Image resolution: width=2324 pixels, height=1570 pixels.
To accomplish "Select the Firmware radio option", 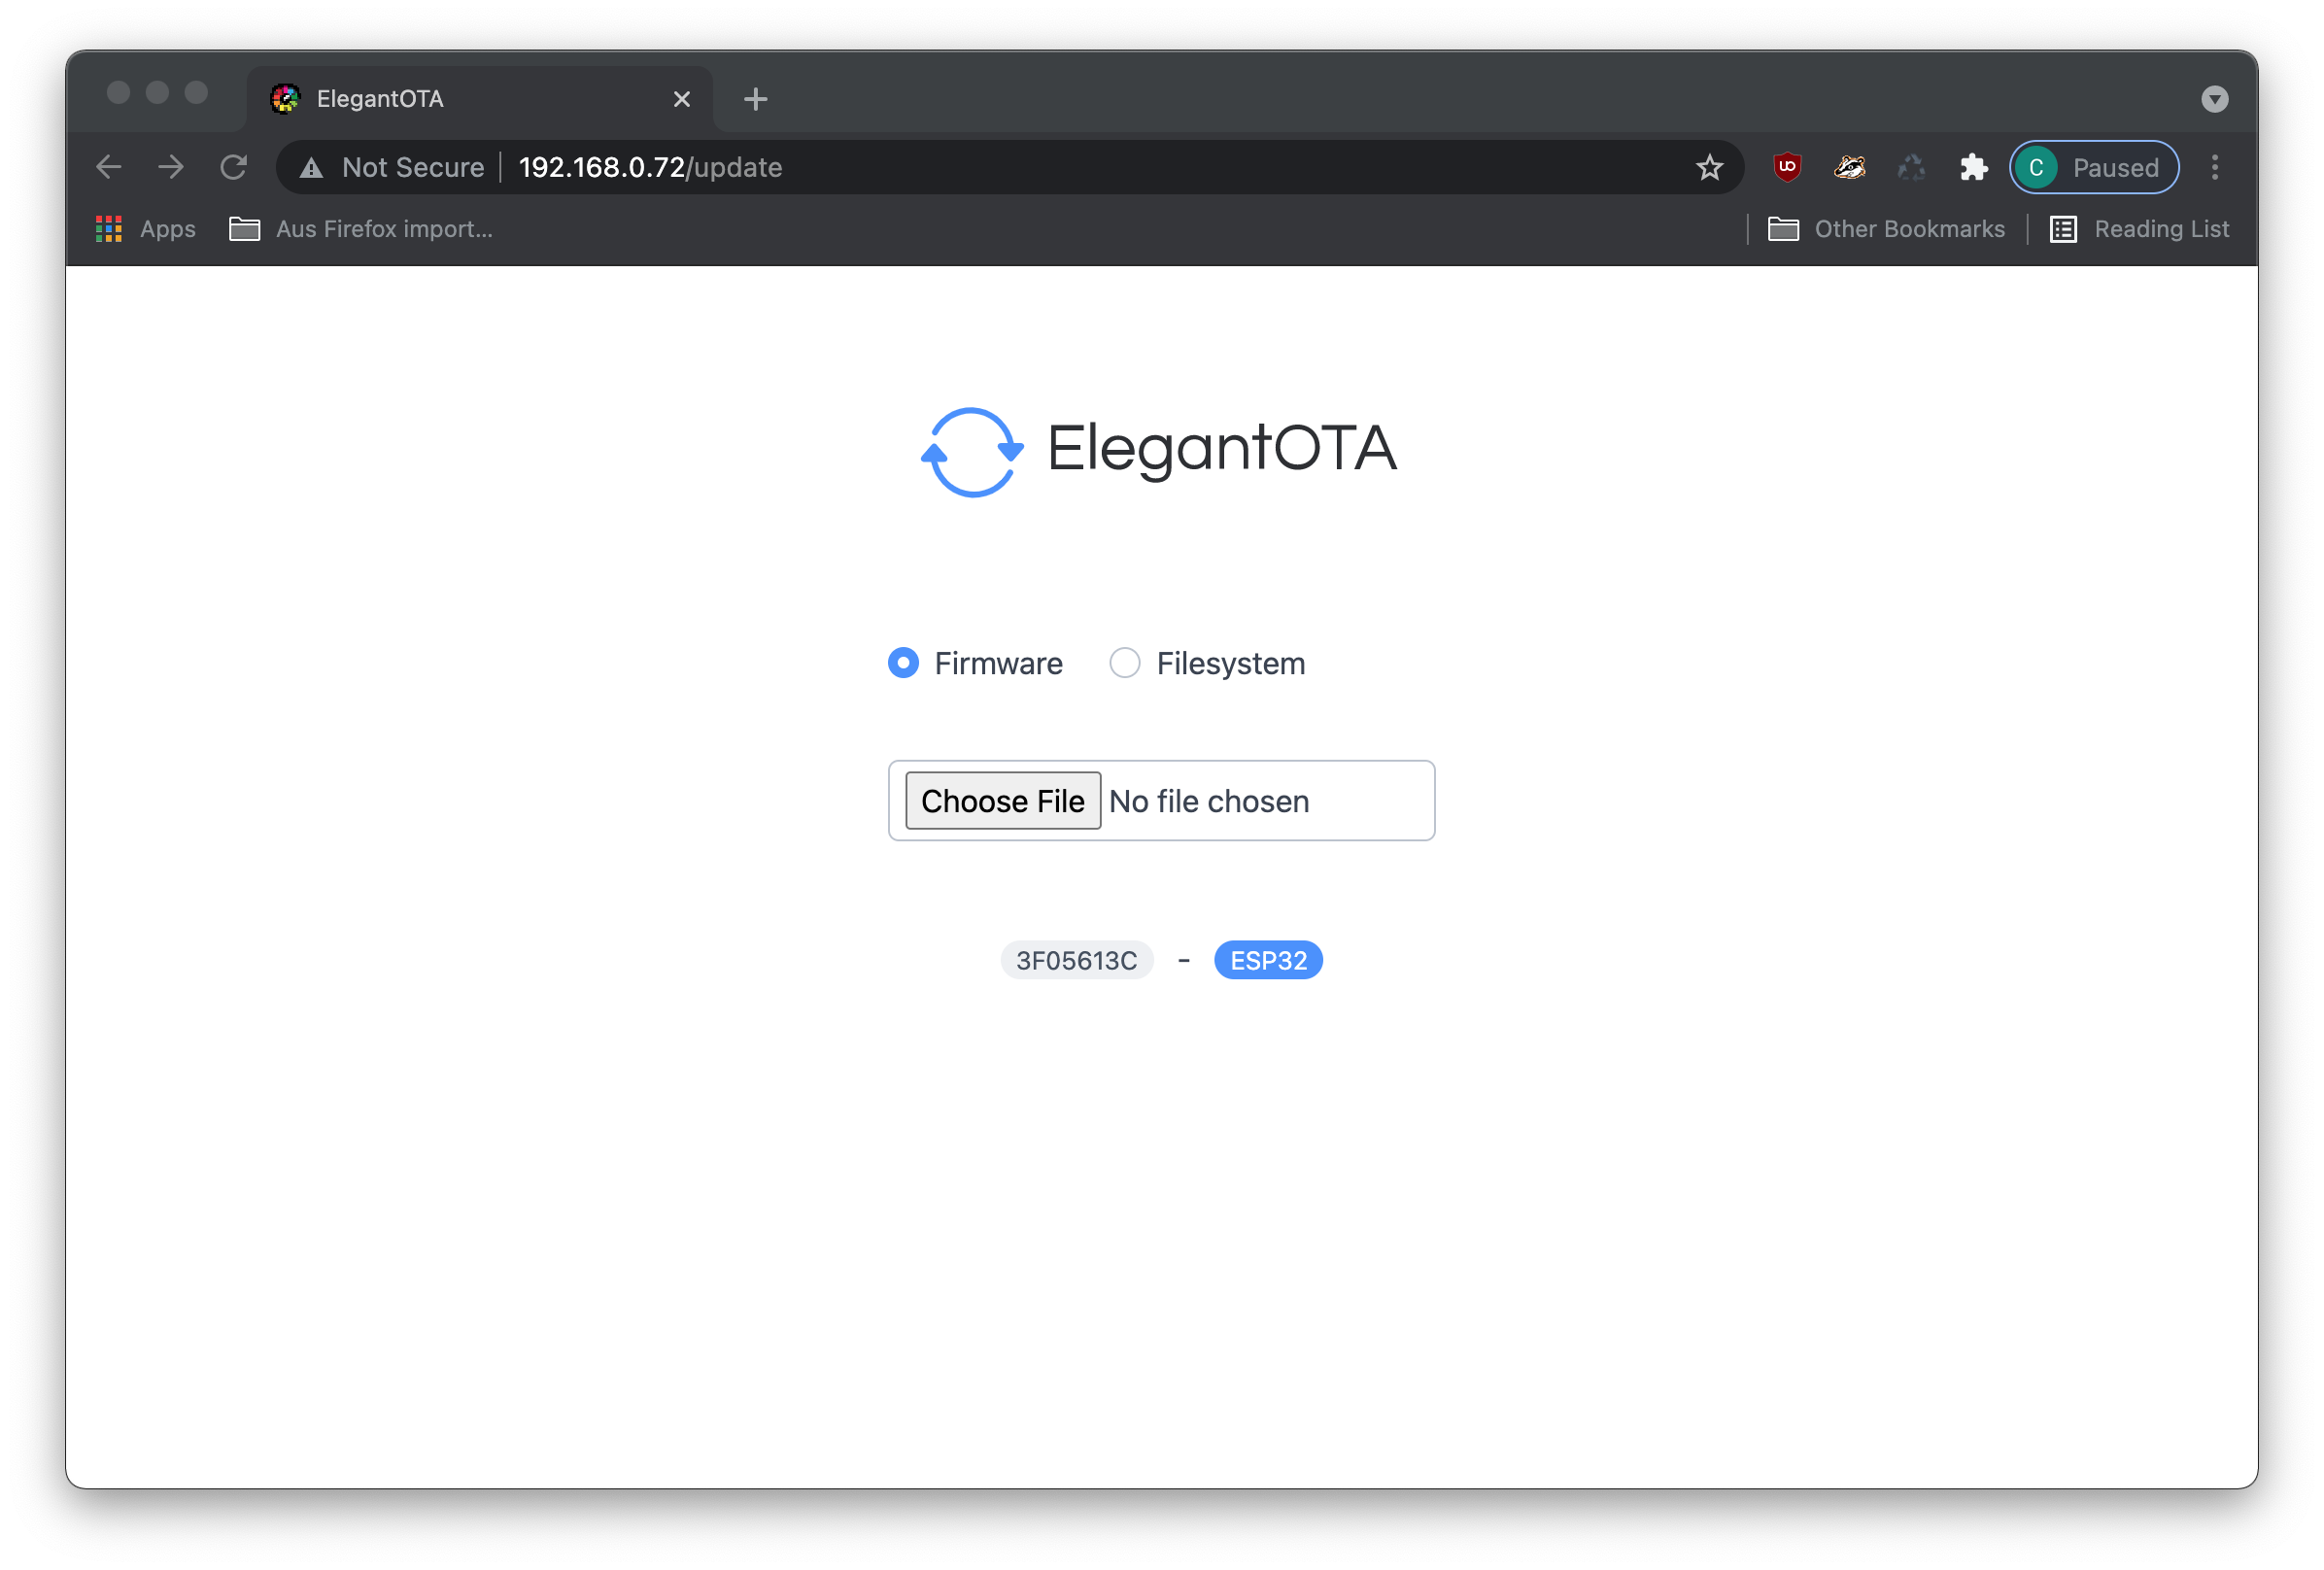I will pos(903,663).
